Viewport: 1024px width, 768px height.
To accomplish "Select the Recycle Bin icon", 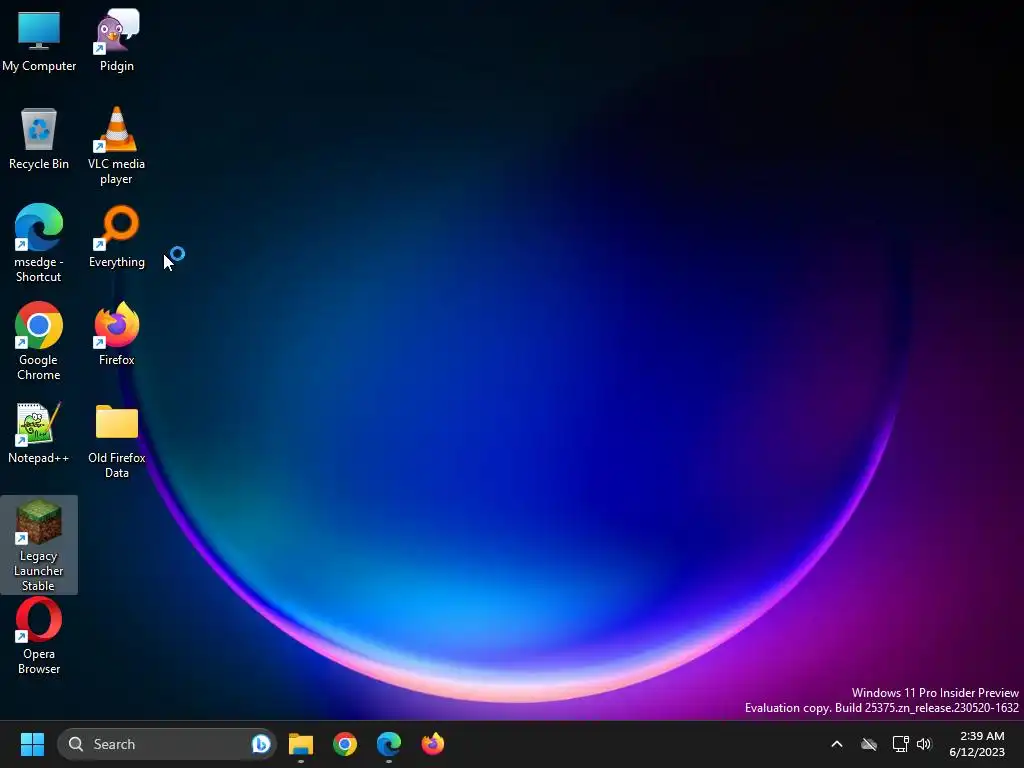I will coord(39,140).
